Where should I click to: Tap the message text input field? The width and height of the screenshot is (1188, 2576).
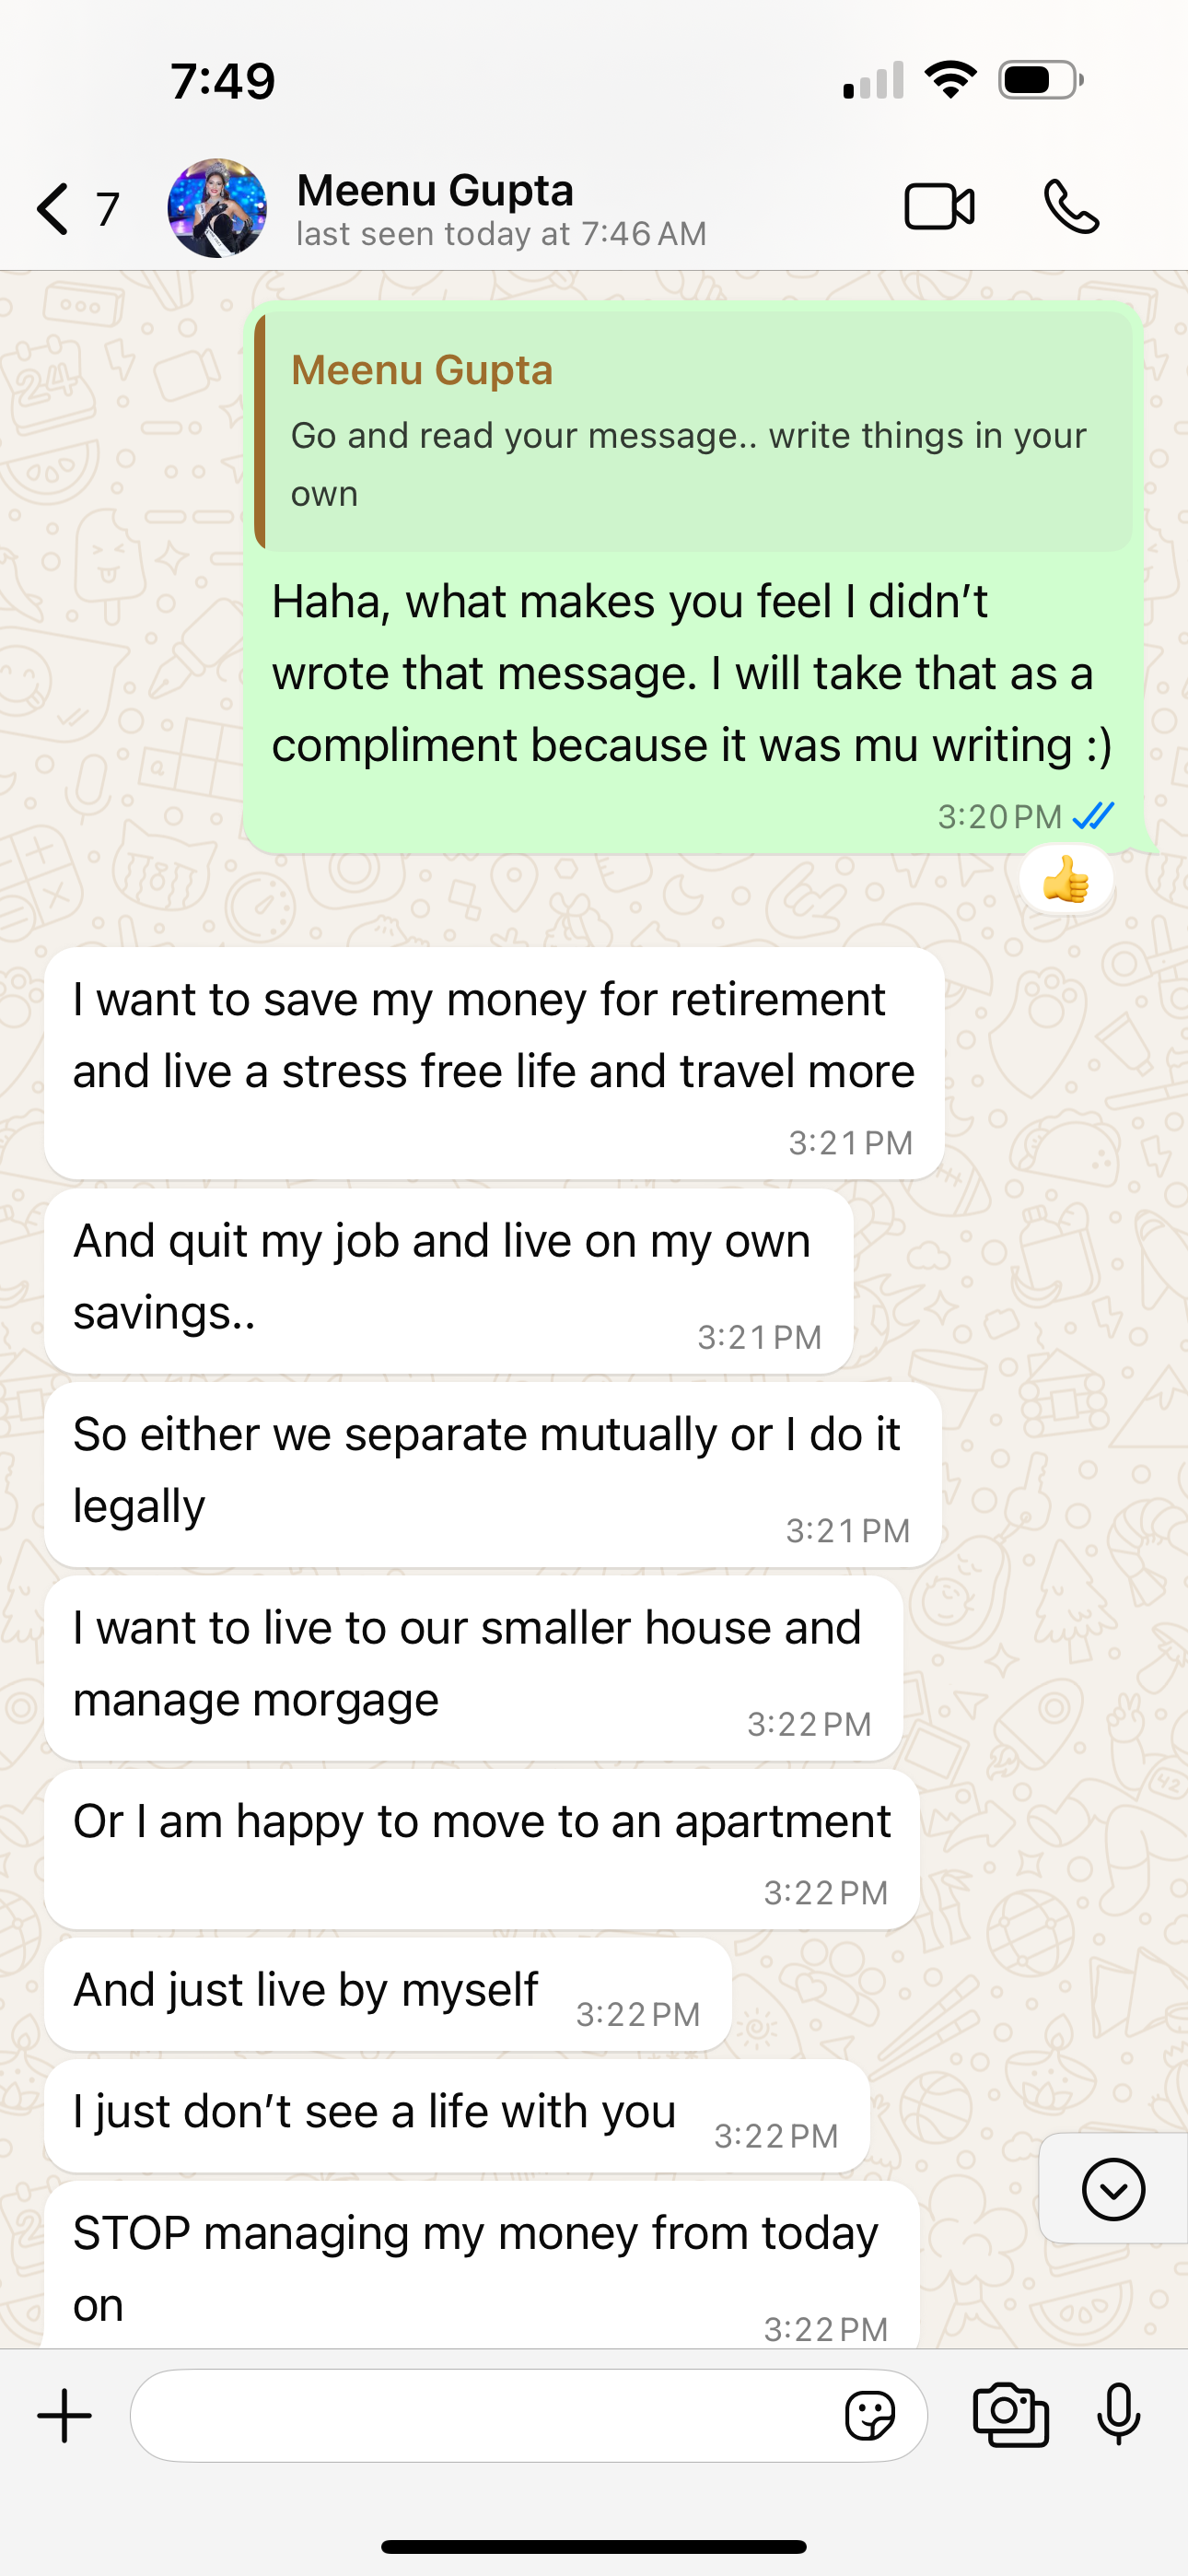click(x=480, y=2416)
